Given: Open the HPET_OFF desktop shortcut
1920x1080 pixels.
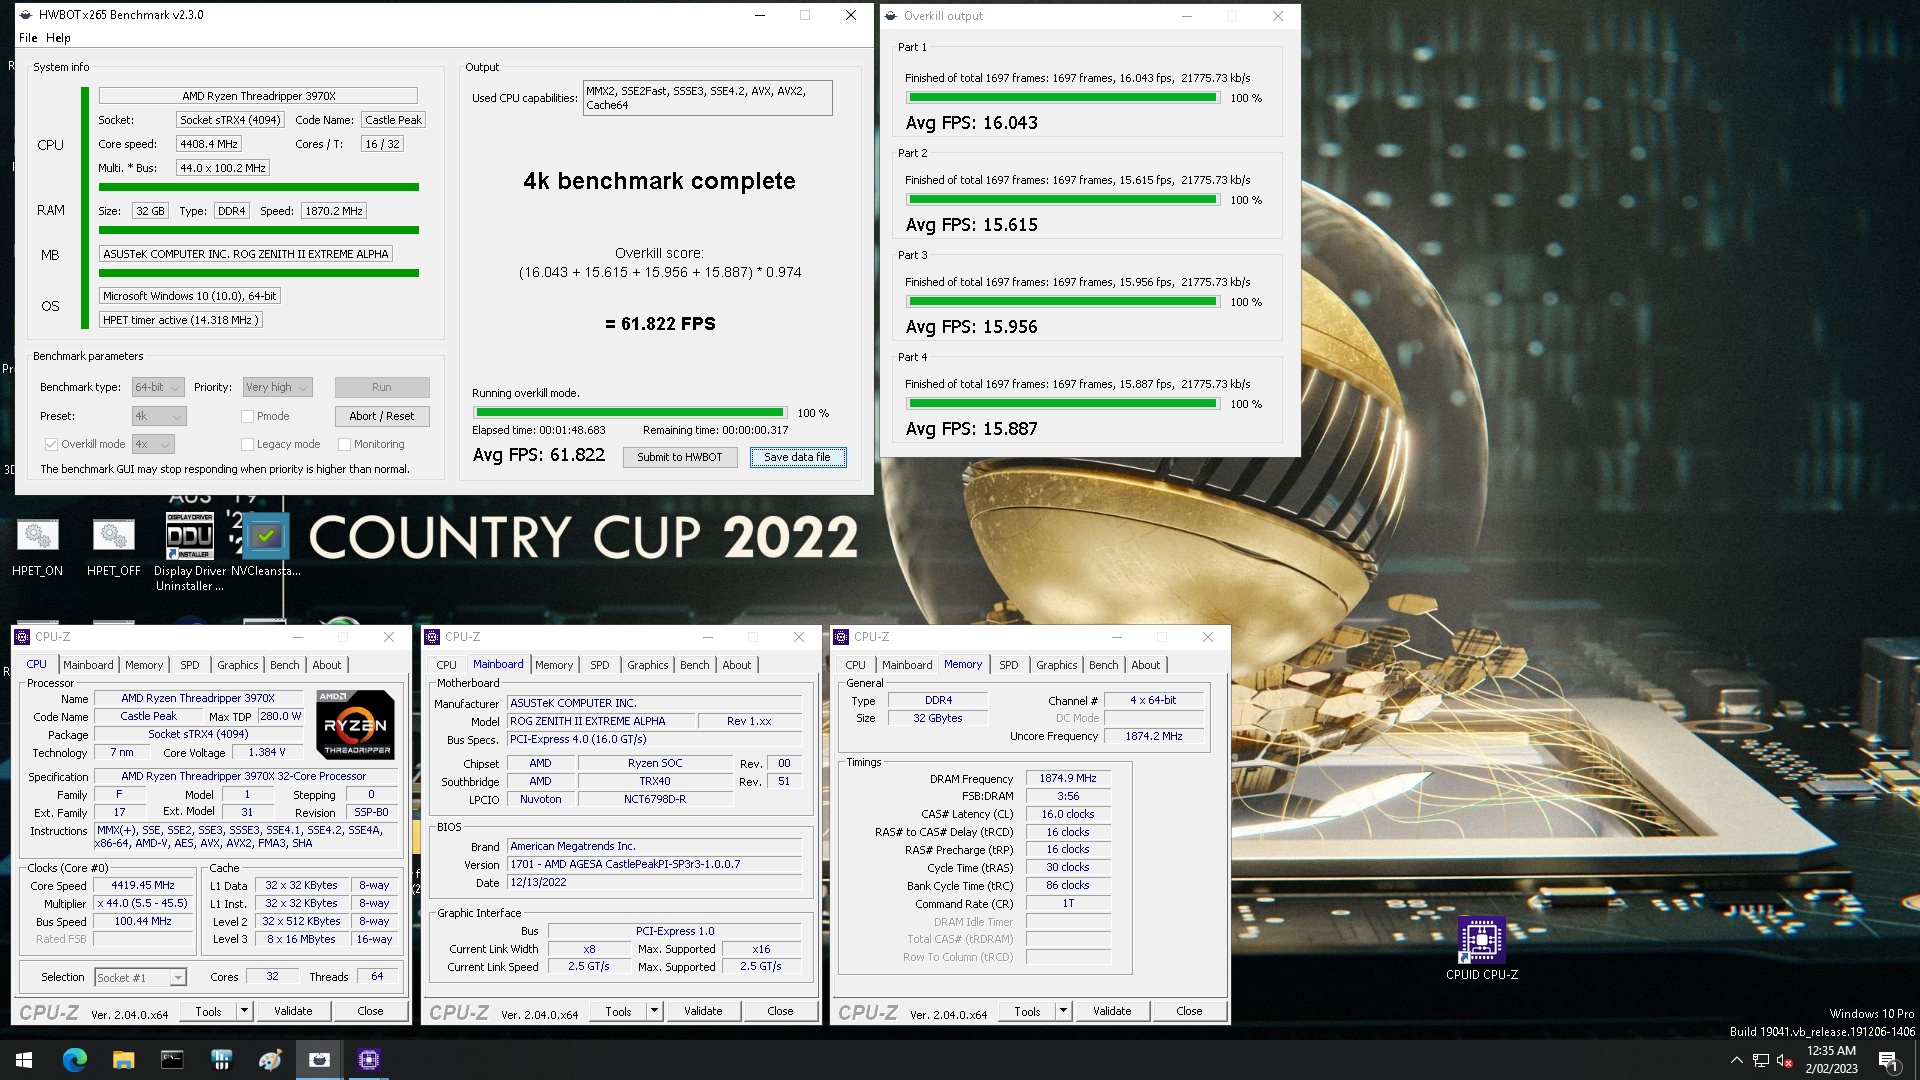Looking at the screenshot, I should (x=113, y=547).
